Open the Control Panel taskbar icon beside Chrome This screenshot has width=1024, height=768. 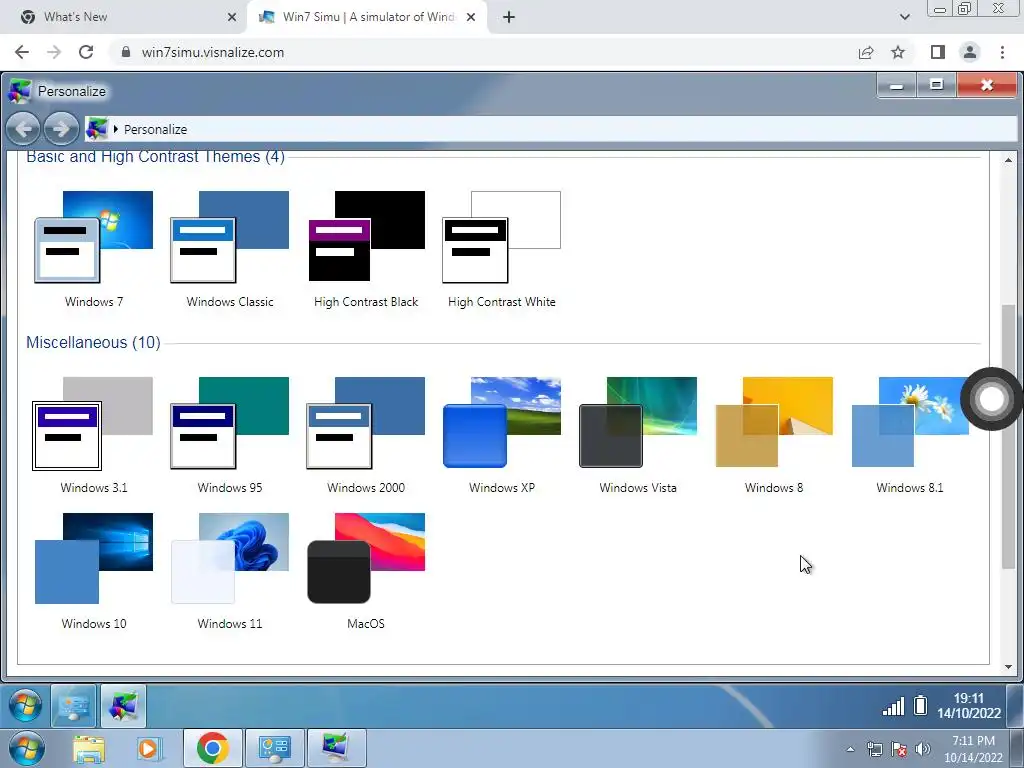[274, 748]
